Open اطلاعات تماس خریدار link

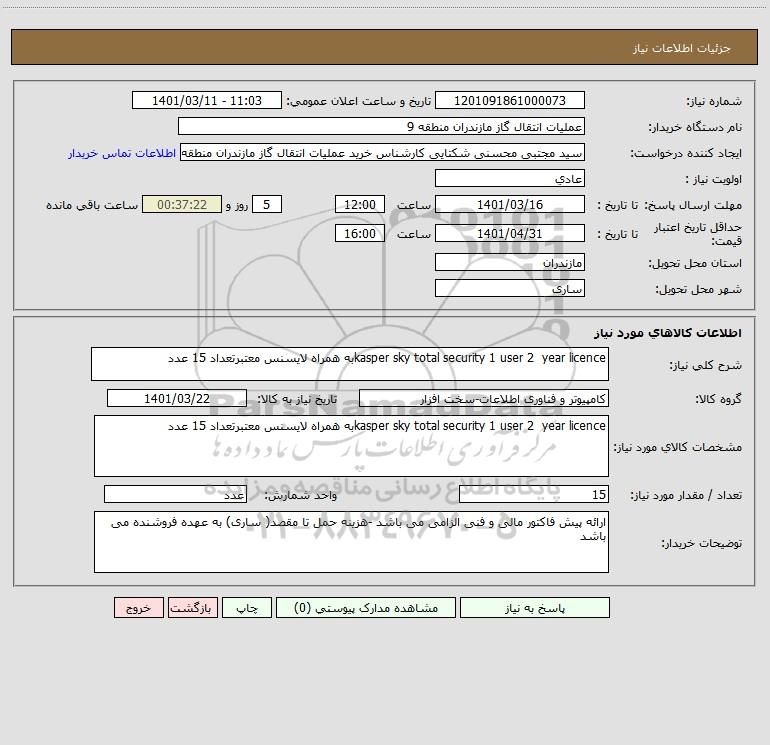[x=122, y=153]
